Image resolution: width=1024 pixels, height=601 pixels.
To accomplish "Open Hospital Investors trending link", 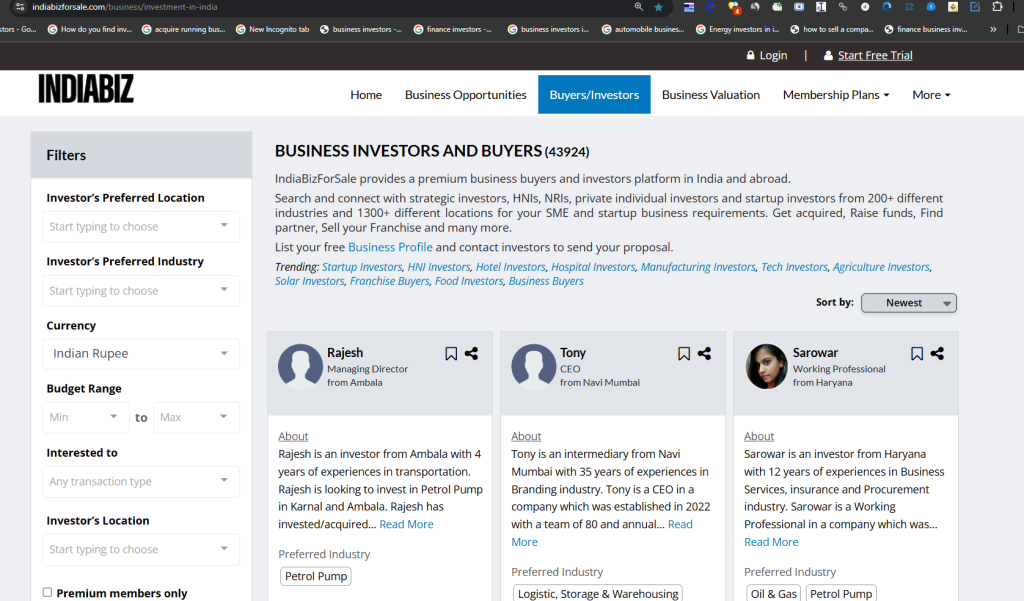I will click(593, 267).
